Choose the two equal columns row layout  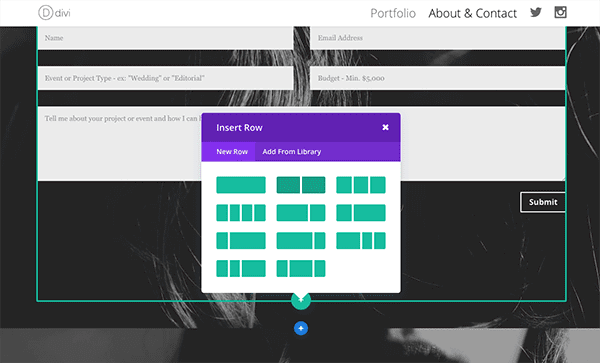(301, 185)
